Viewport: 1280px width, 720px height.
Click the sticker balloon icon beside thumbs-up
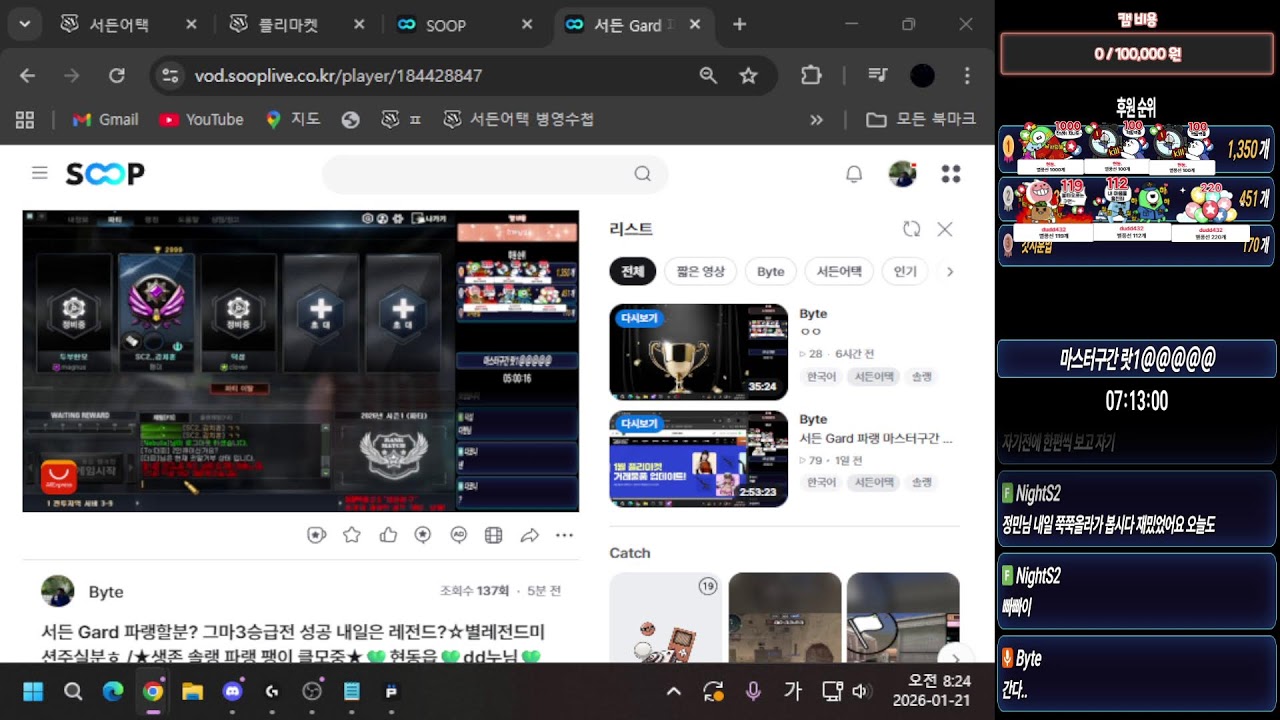pyautogui.click(x=423, y=535)
